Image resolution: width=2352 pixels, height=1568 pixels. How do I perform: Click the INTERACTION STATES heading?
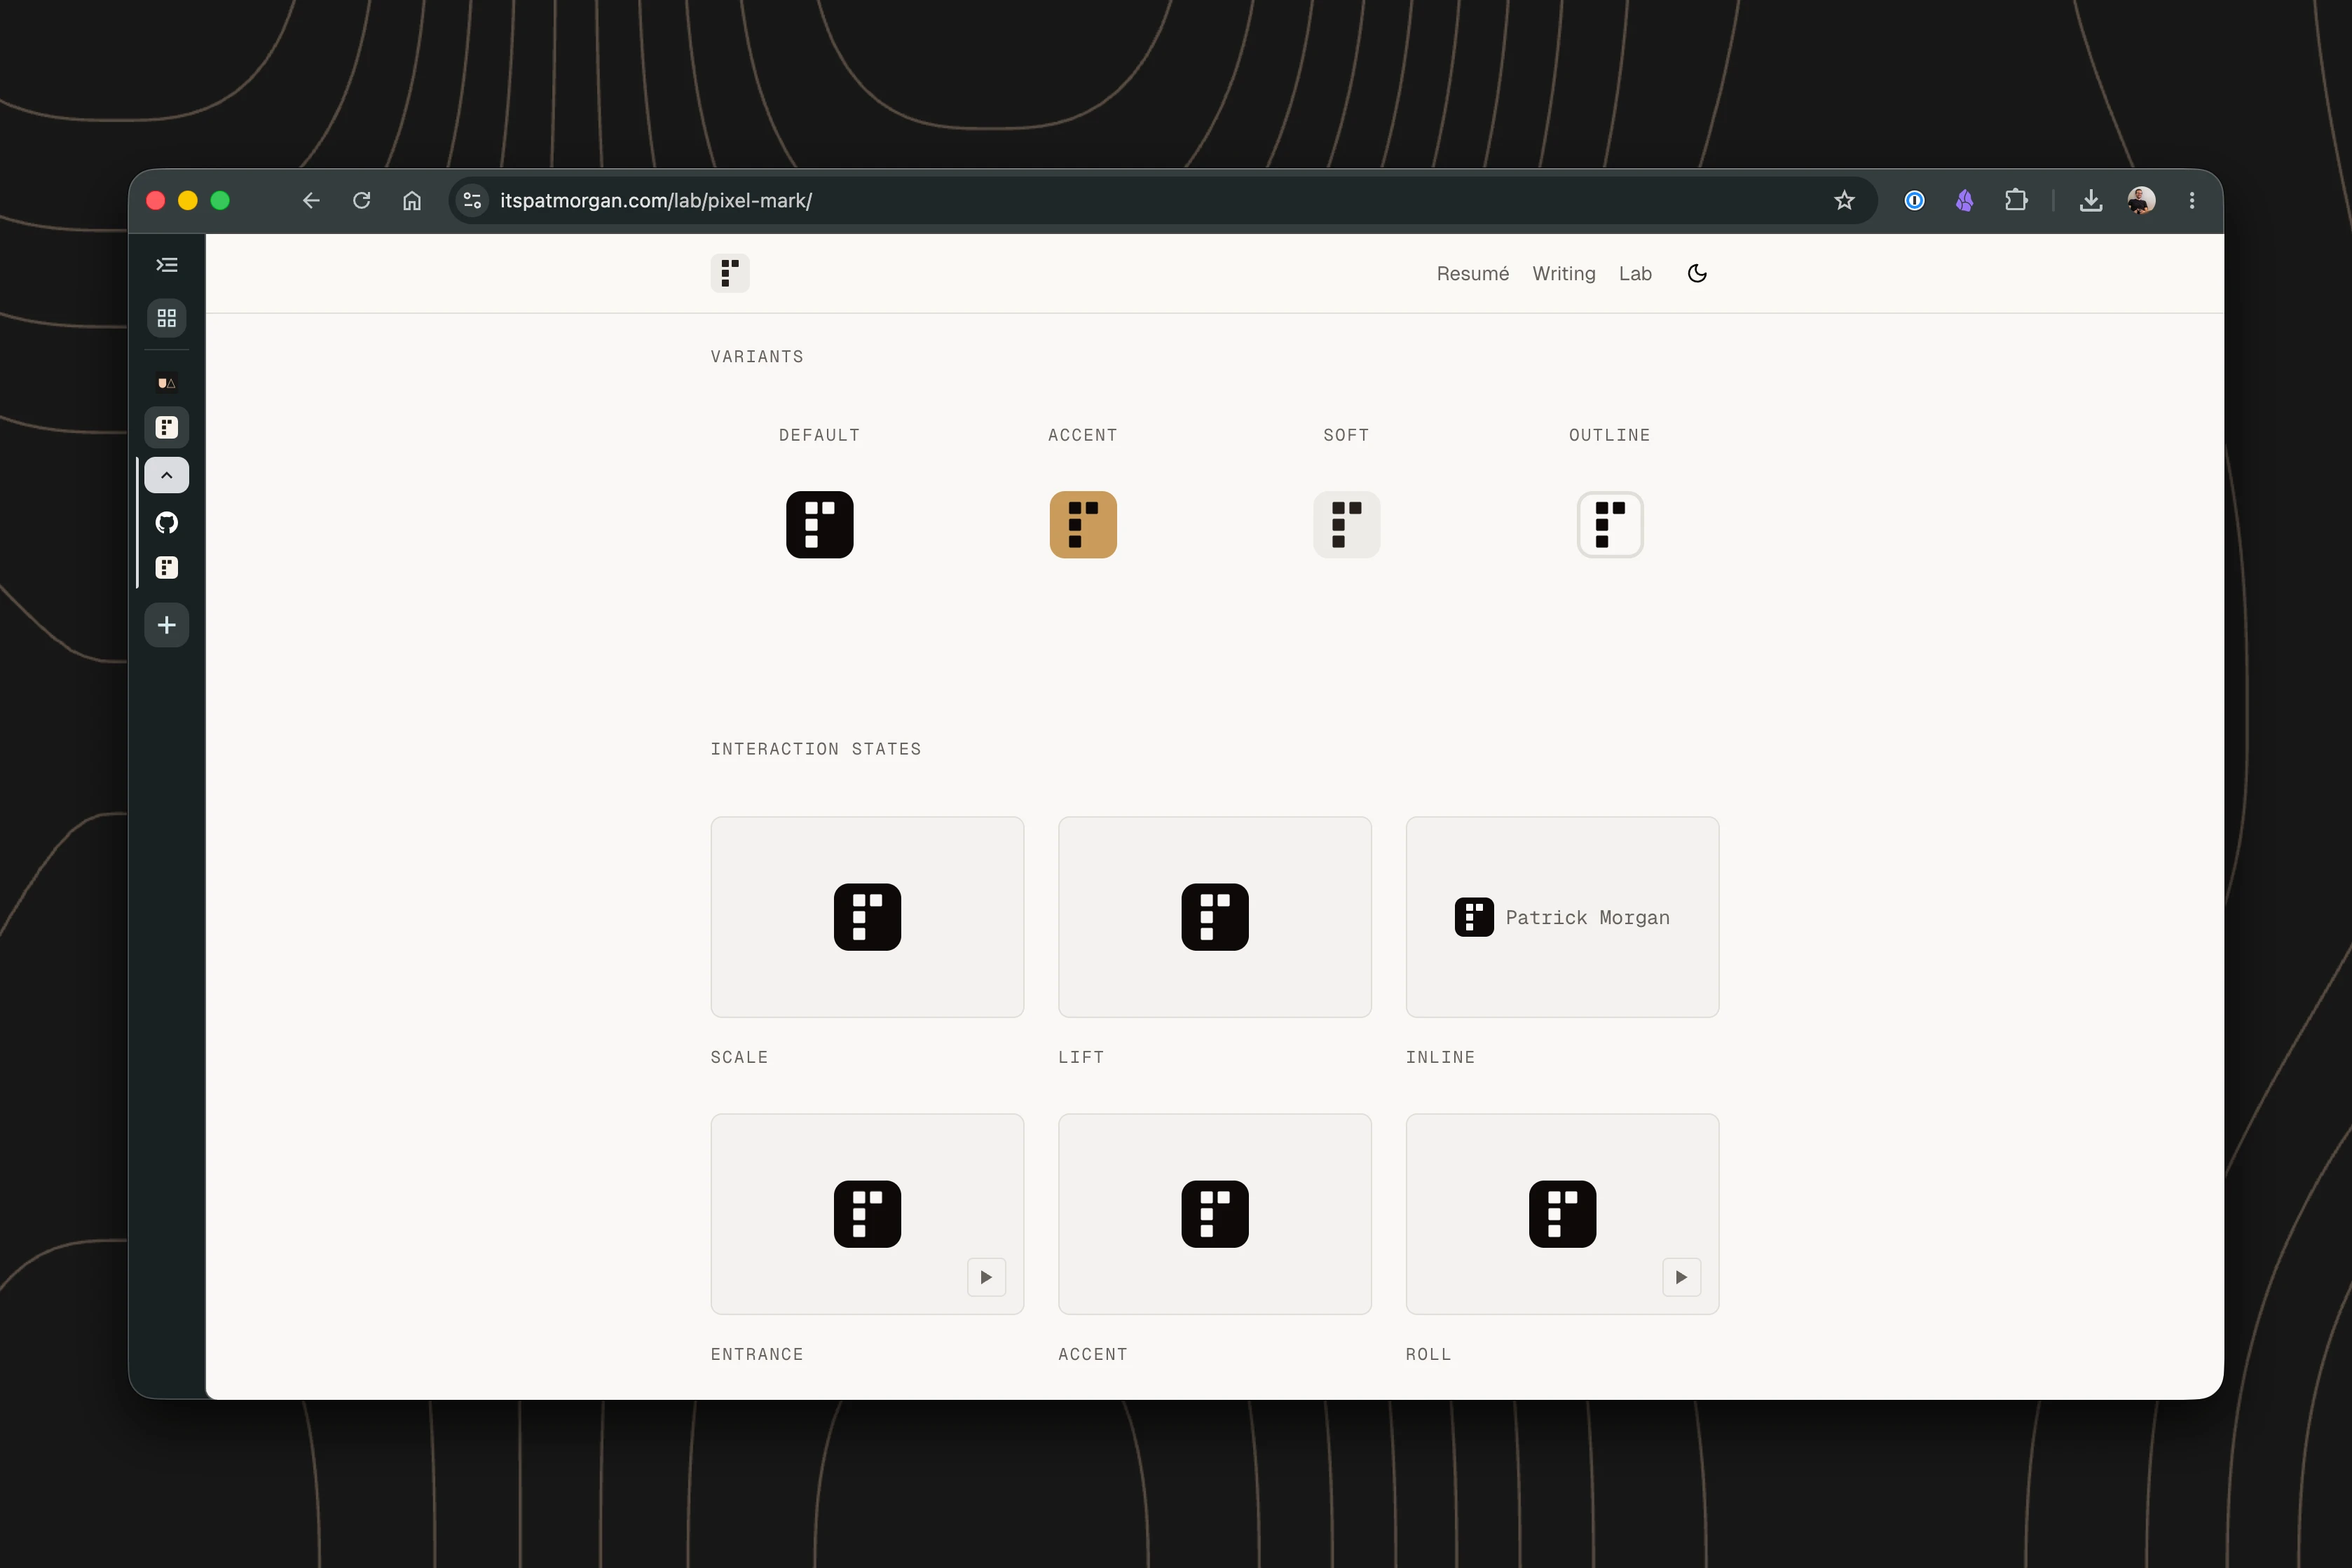click(x=816, y=749)
